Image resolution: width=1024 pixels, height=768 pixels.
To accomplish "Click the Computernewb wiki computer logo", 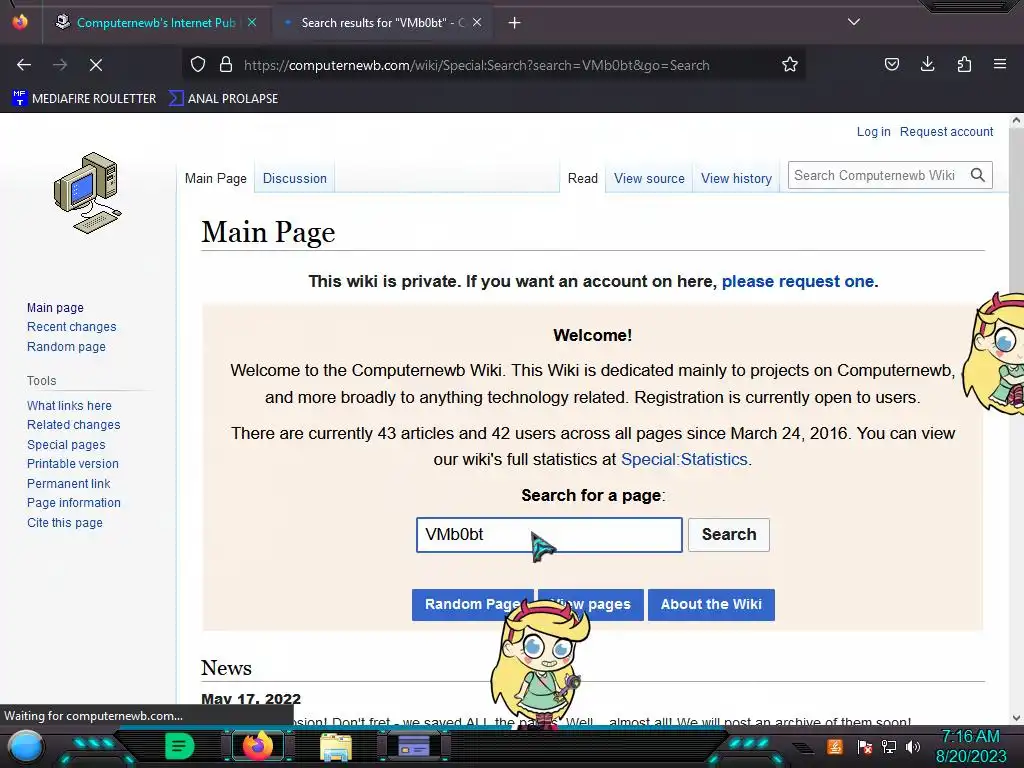I will 88,193.
